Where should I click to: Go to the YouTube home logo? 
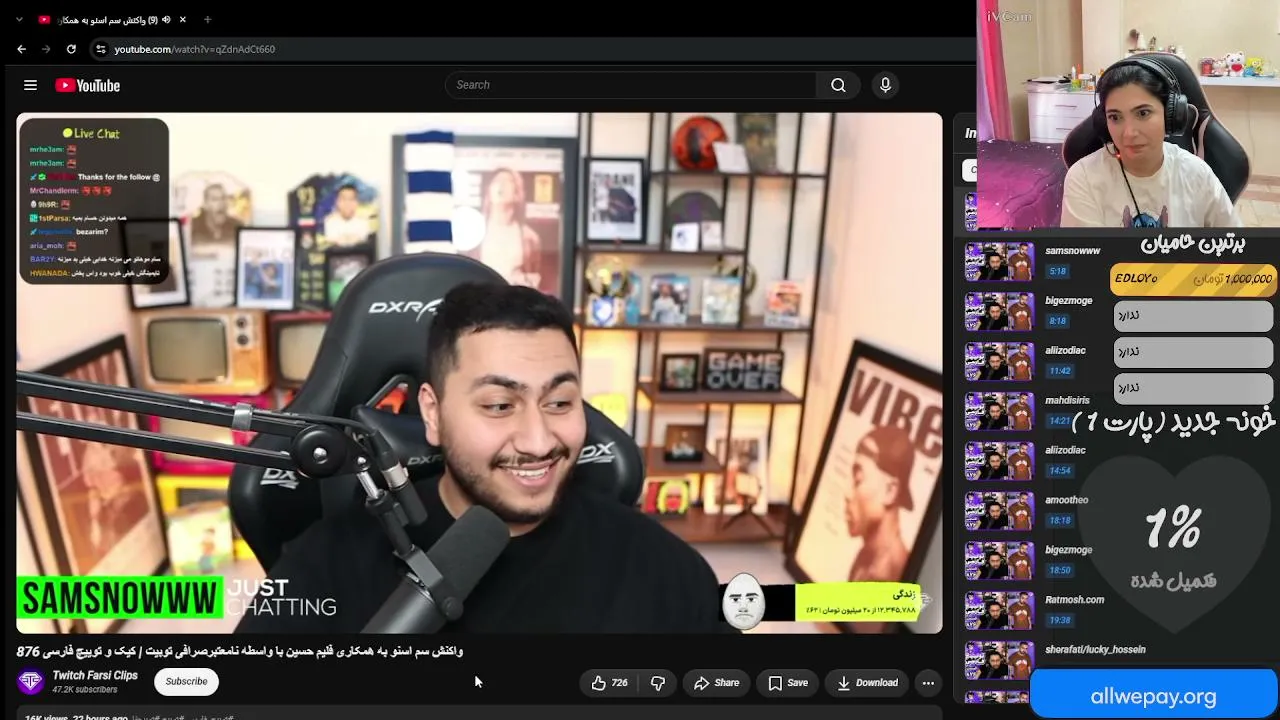tap(88, 86)
